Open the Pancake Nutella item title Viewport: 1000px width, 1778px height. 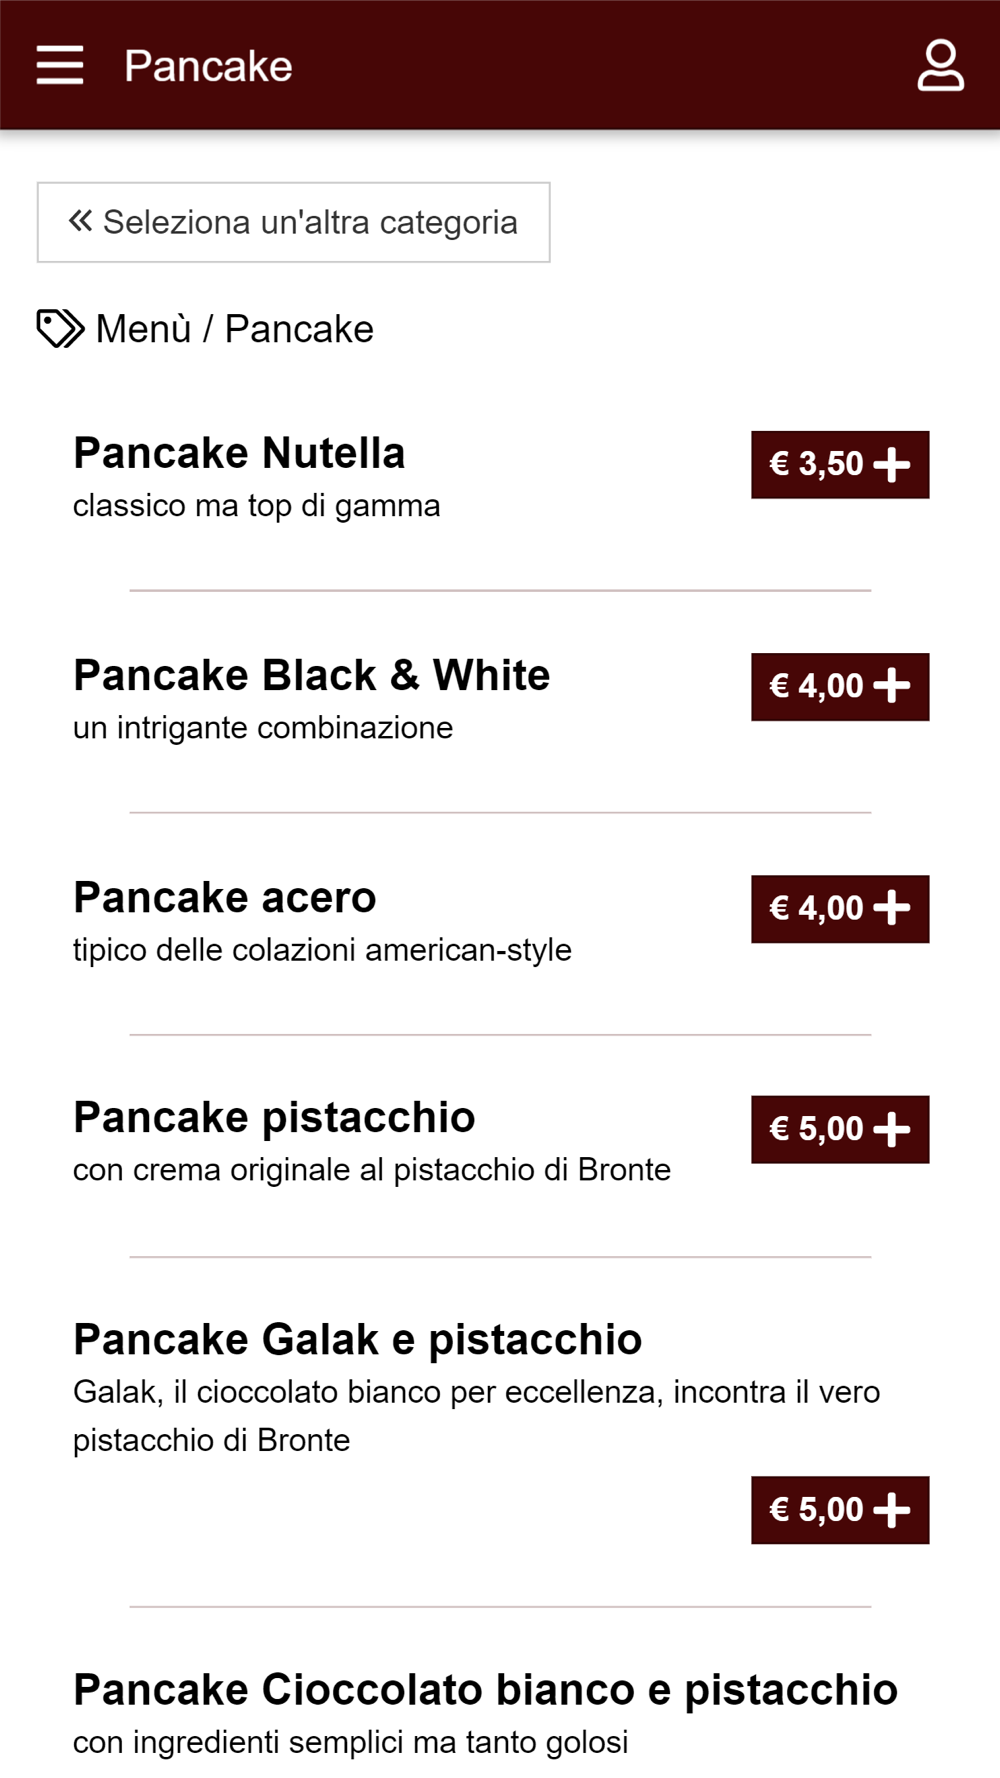click(x=239, y=453)
